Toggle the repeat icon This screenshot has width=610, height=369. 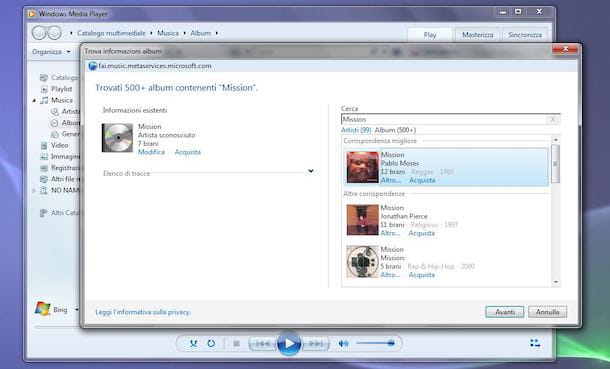coord(211,343)
